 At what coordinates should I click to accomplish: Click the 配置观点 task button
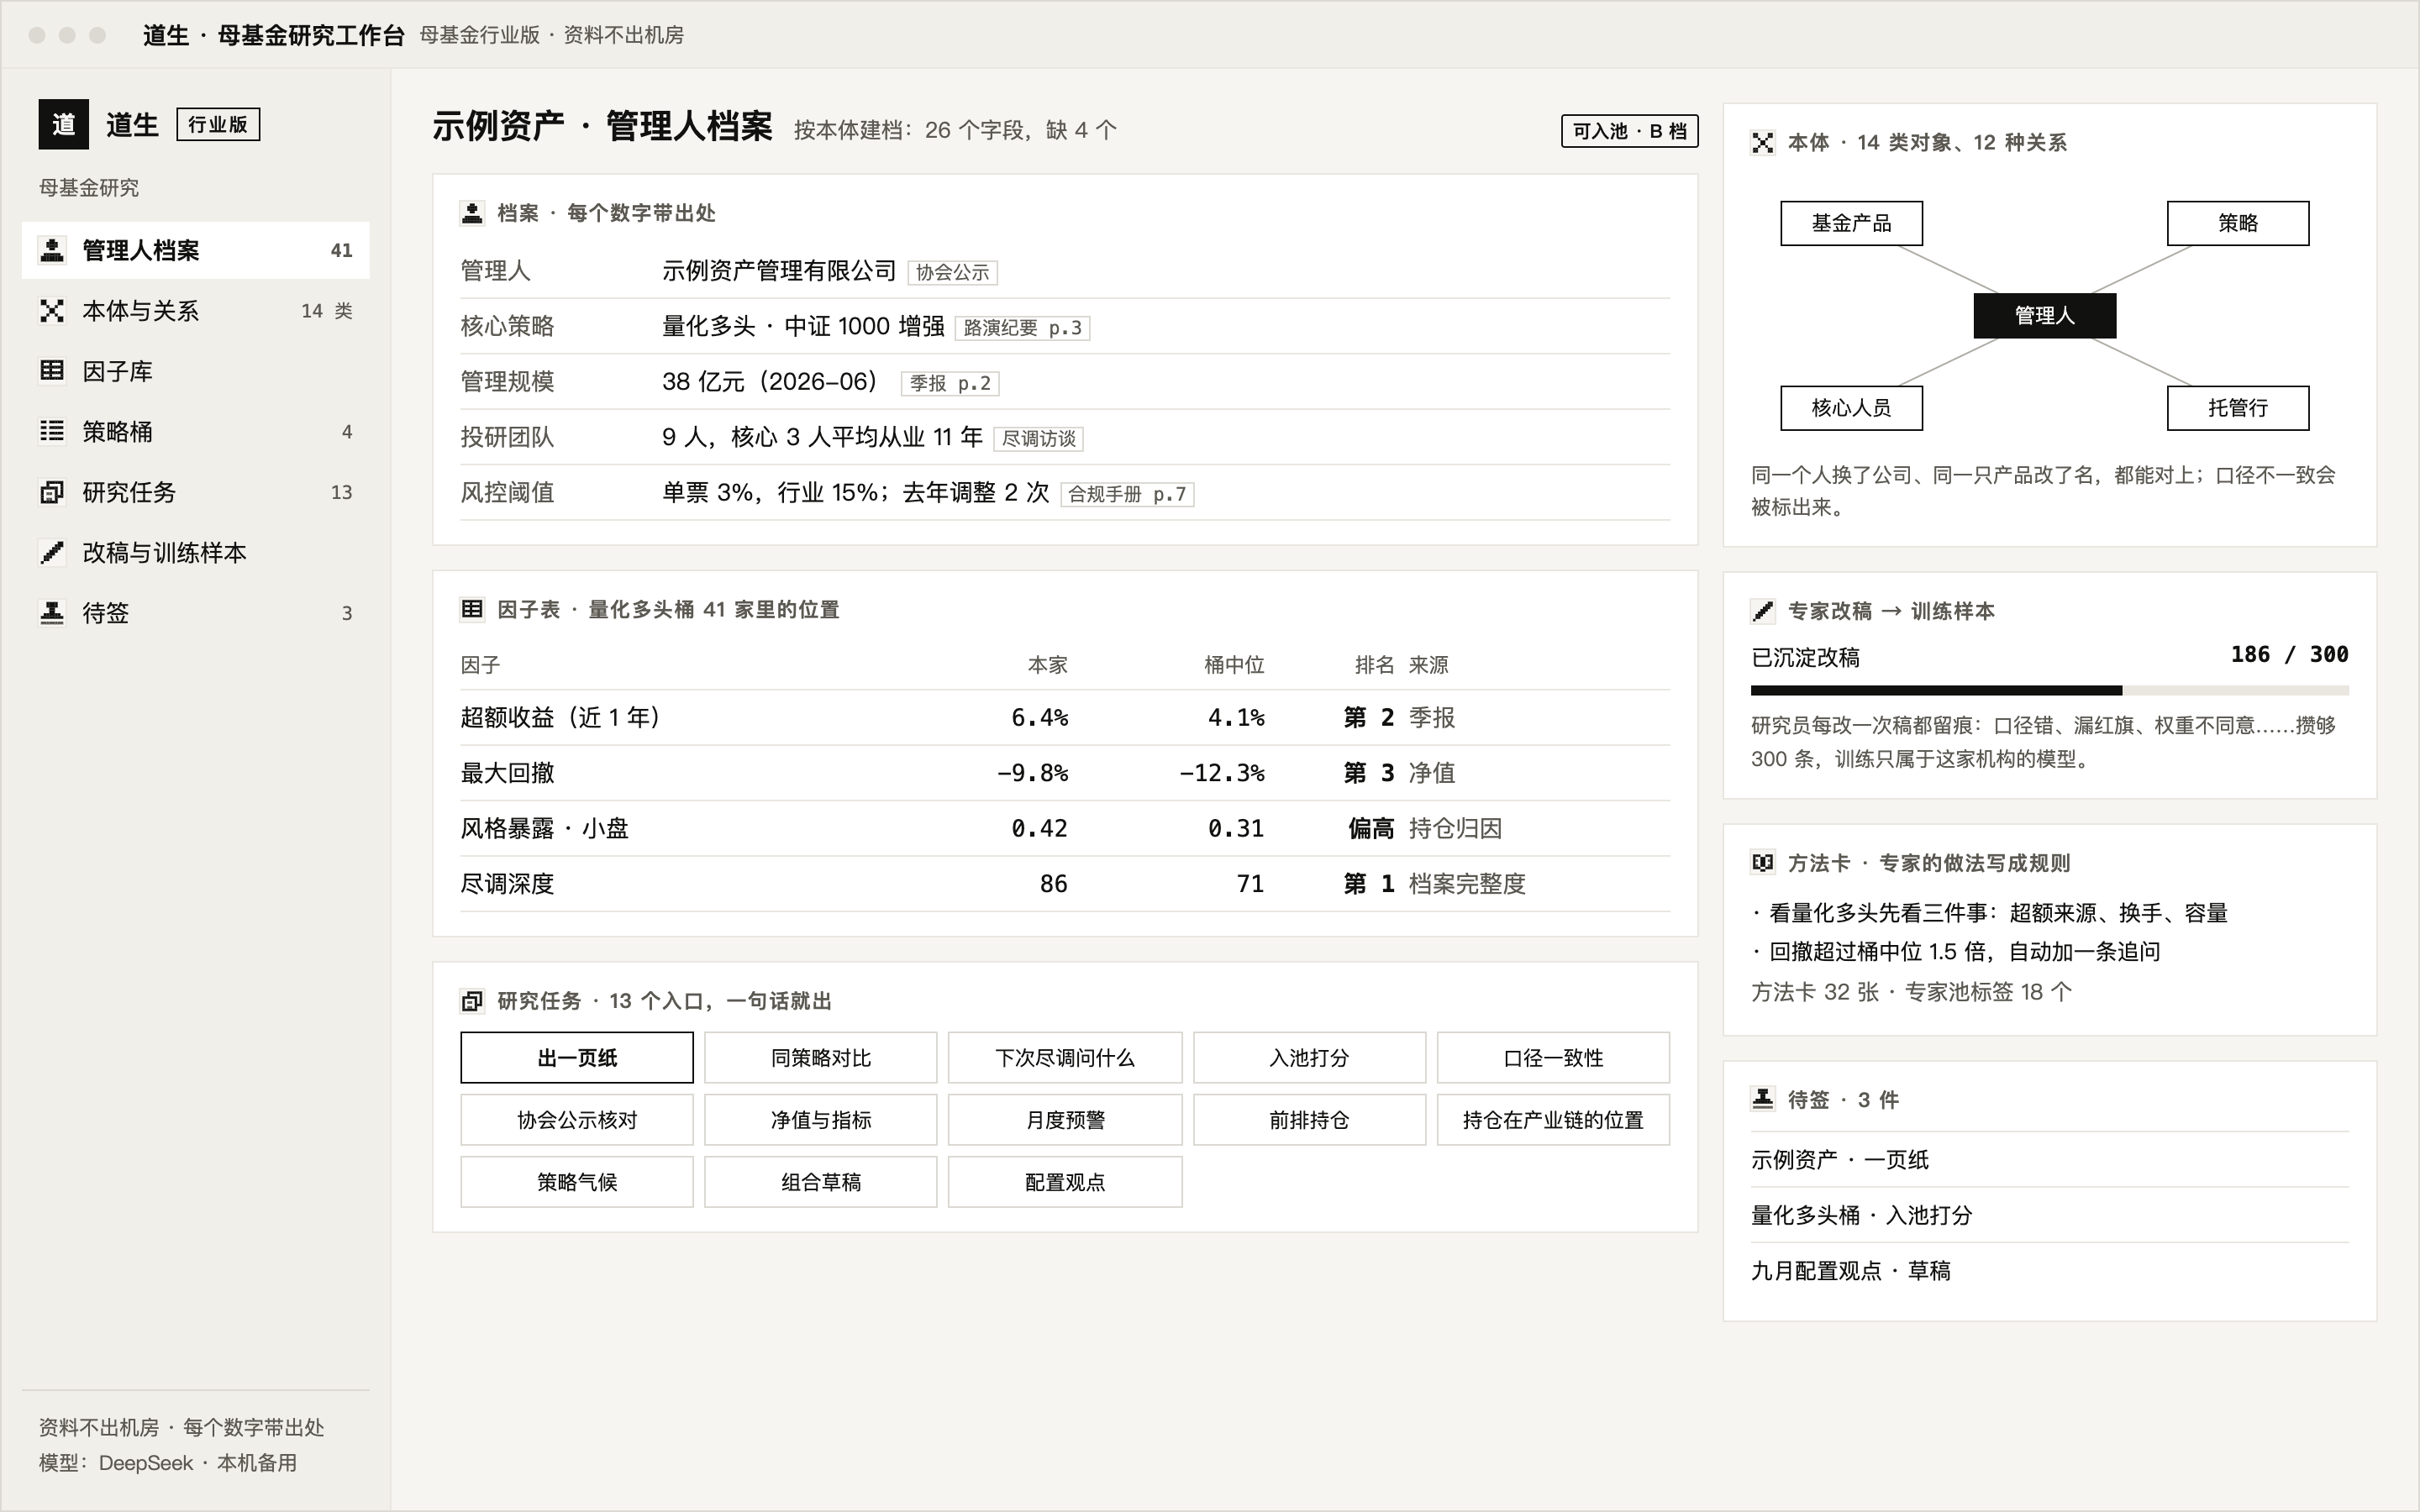[1065, 1182]
